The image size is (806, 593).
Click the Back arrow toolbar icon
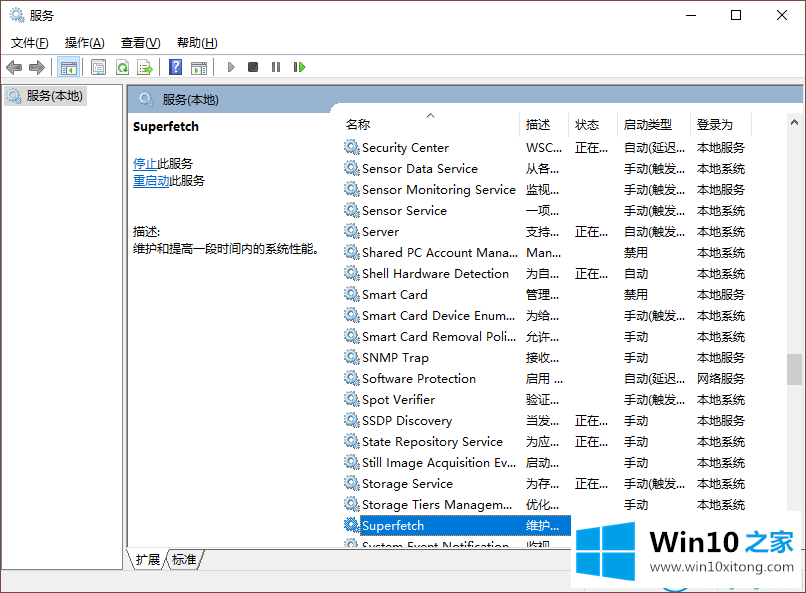[x=14, y=67]
